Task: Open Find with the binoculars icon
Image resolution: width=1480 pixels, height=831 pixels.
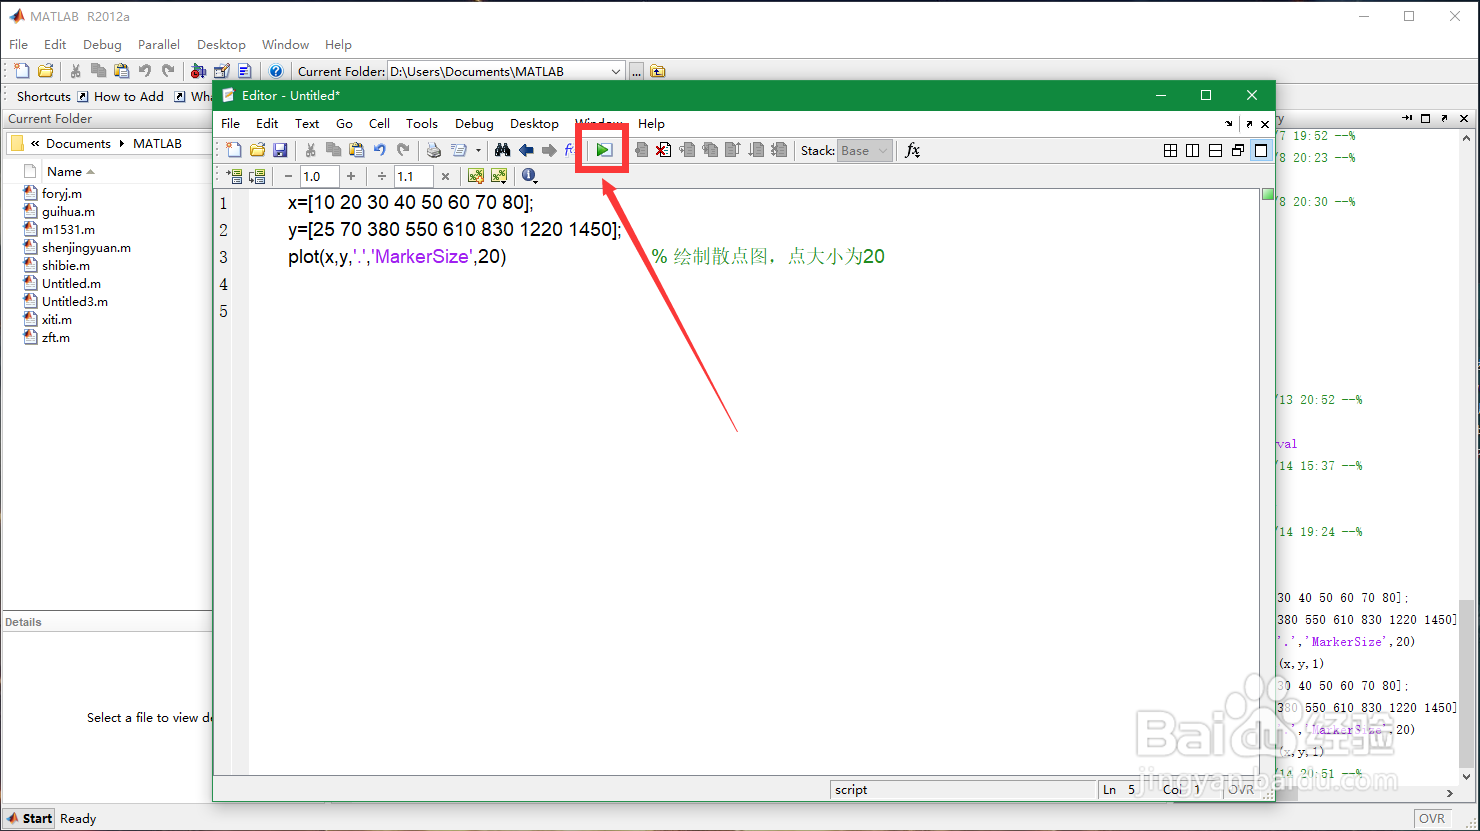Action: [x=503, y=150]
